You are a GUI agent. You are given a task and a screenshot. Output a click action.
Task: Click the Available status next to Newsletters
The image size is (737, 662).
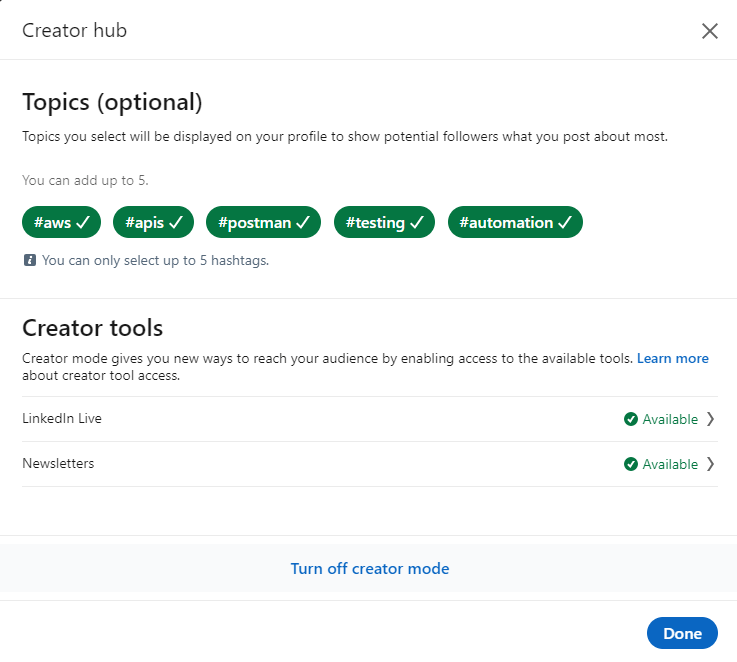[670, 464]
